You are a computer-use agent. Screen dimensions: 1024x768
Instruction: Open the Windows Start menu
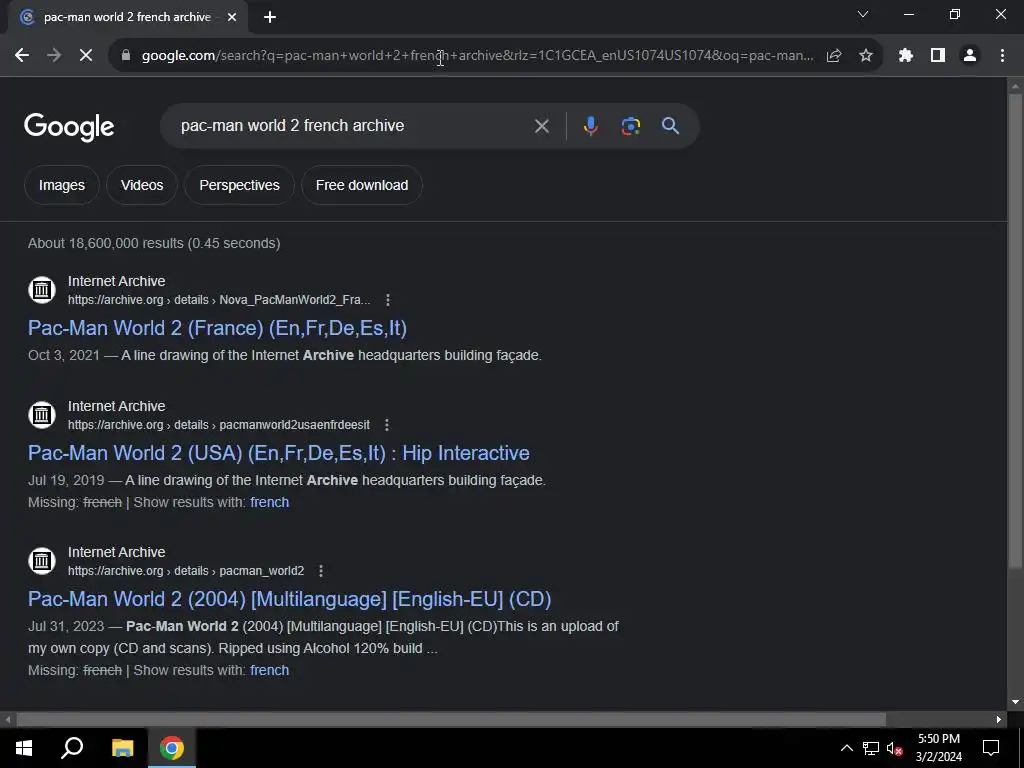[24, 748]
